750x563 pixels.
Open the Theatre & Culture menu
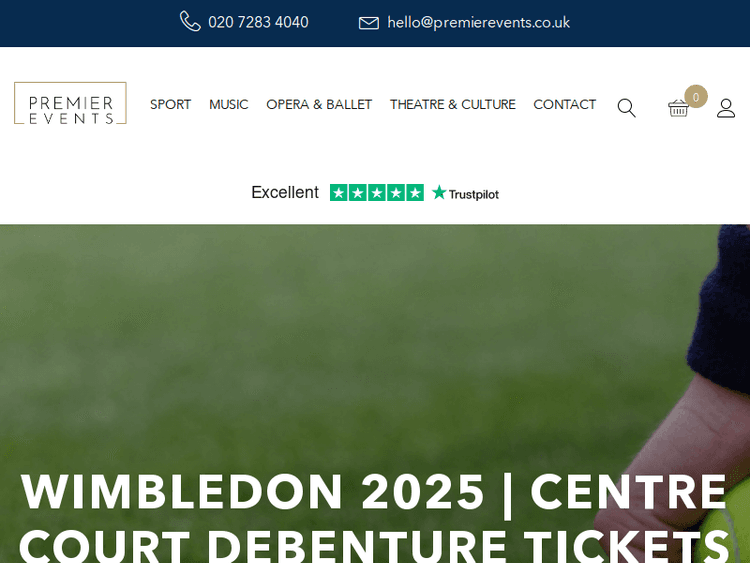pos(452,105)
